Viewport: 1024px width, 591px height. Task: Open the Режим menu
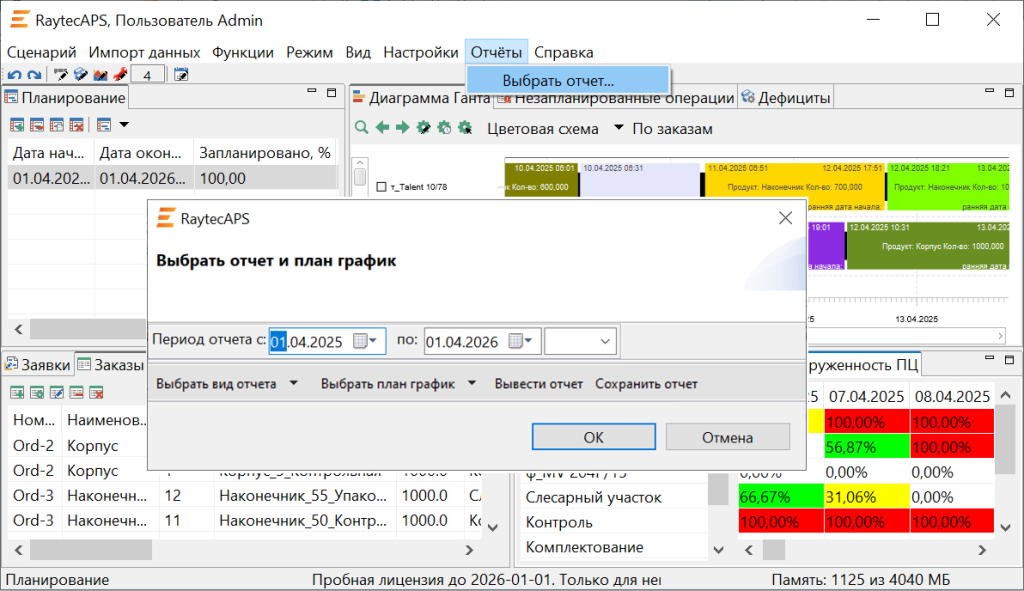pyautogui.click(x=310, y=52)
